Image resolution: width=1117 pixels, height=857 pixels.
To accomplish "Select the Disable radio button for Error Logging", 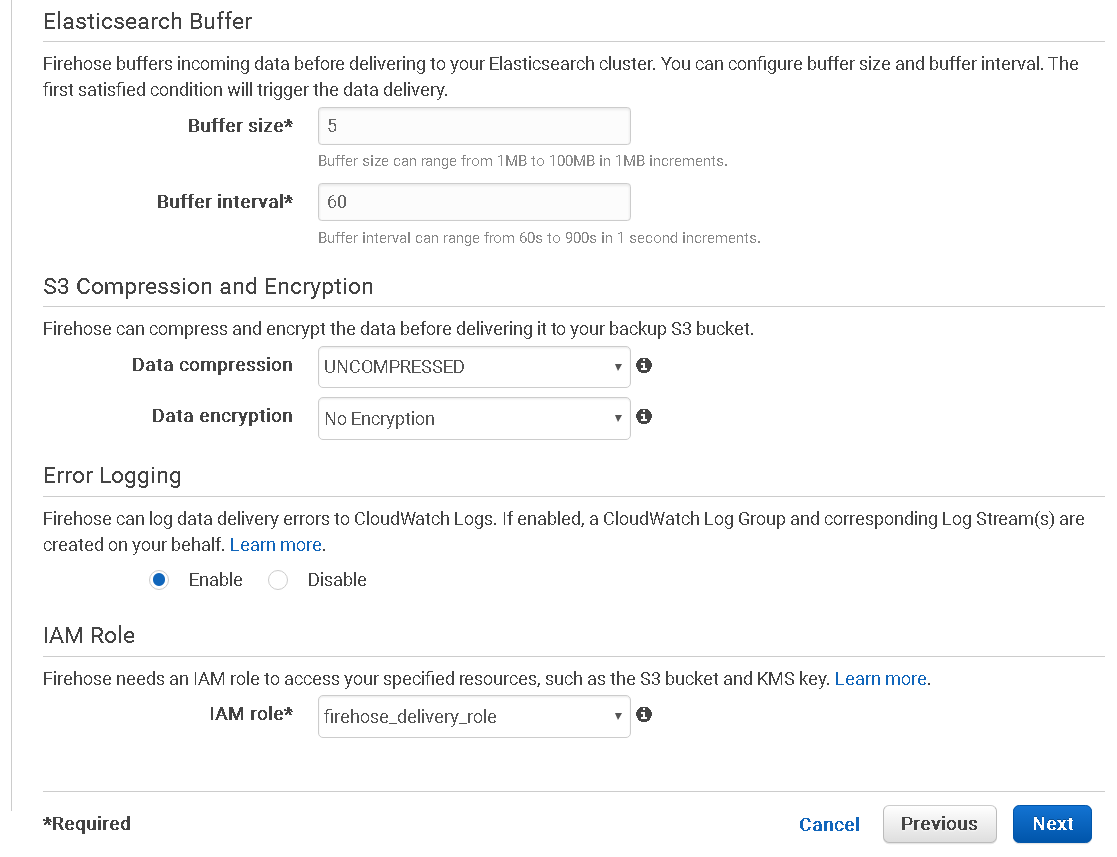I will pyautogui.click(x=278, y=580).
